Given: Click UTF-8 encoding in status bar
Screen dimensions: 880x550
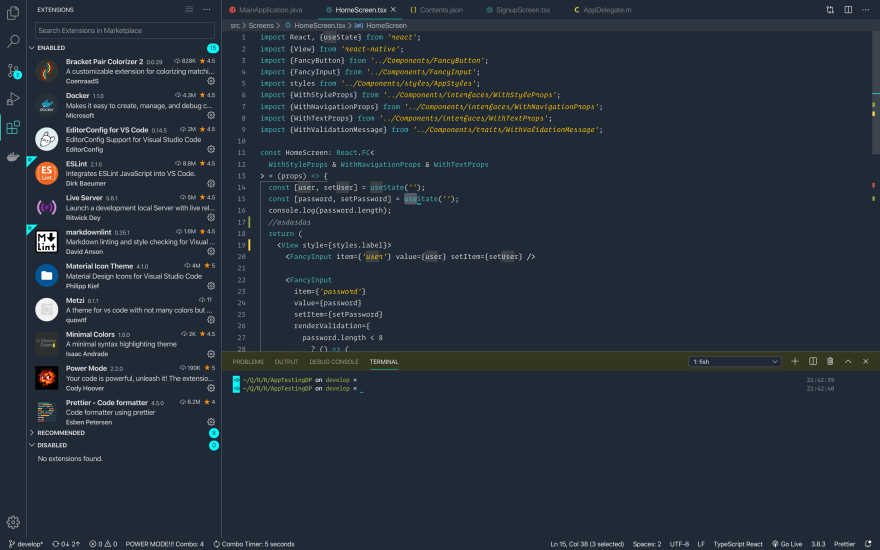Looking at the screenshot, I should tap(679, 544).
